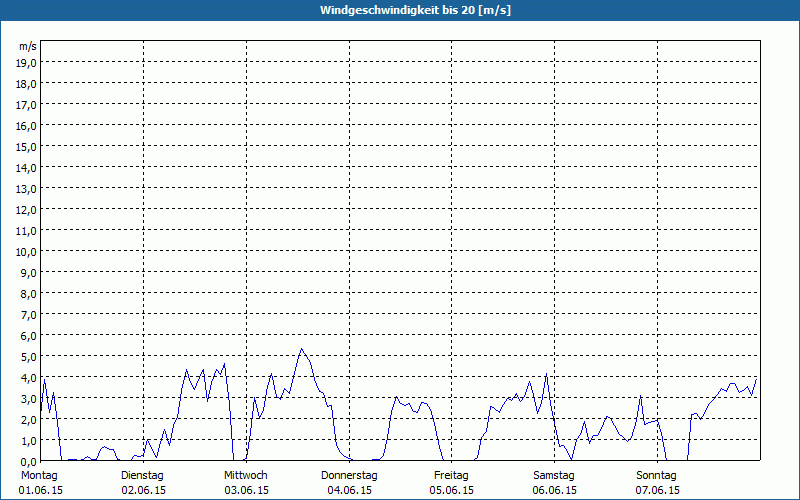Select the 19,0 y-axis label
Screen dimensions: 800x500
(x=27, y=62)
